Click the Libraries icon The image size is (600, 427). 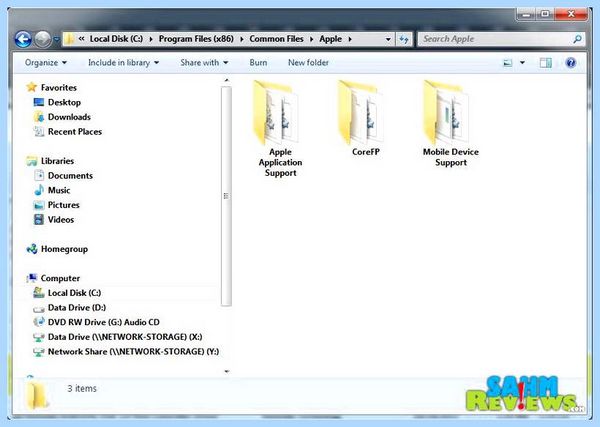(x=32, y=161)
